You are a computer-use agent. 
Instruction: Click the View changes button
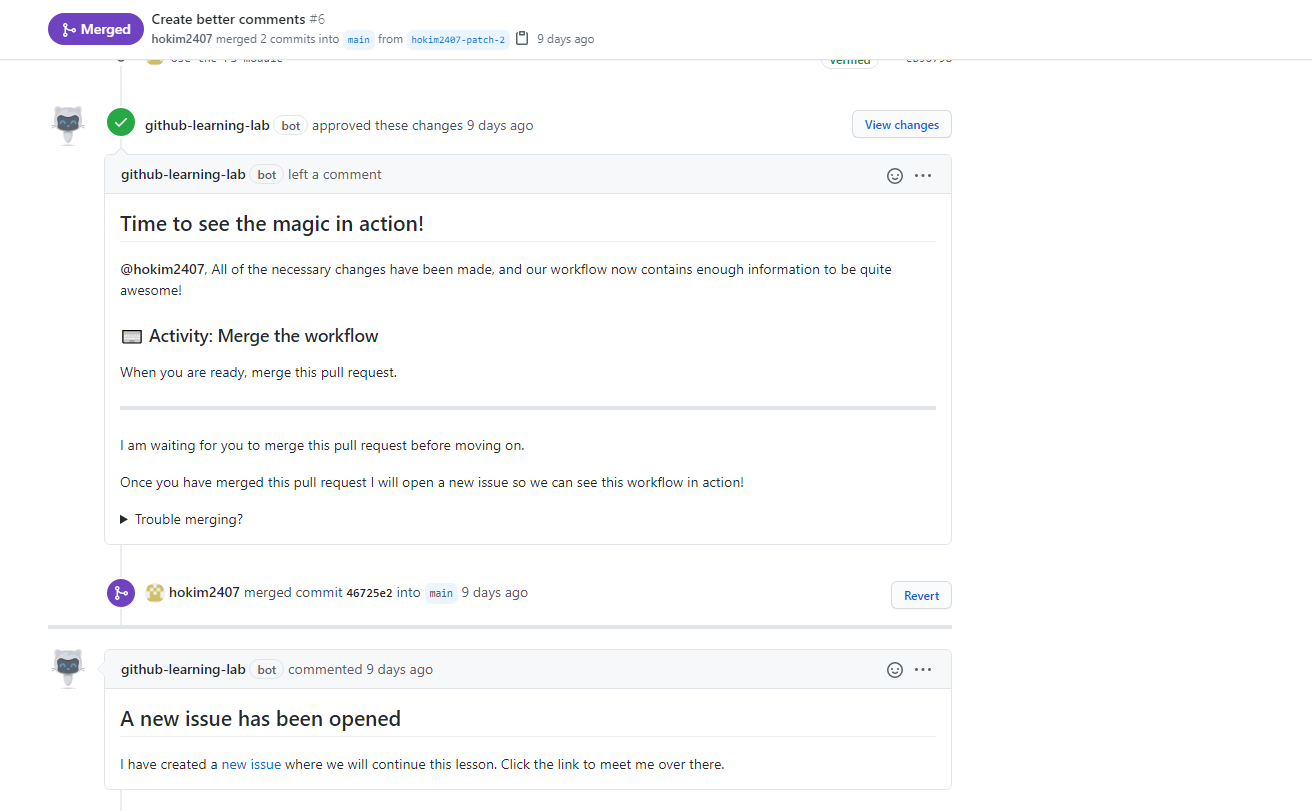[x=901, y=125]
